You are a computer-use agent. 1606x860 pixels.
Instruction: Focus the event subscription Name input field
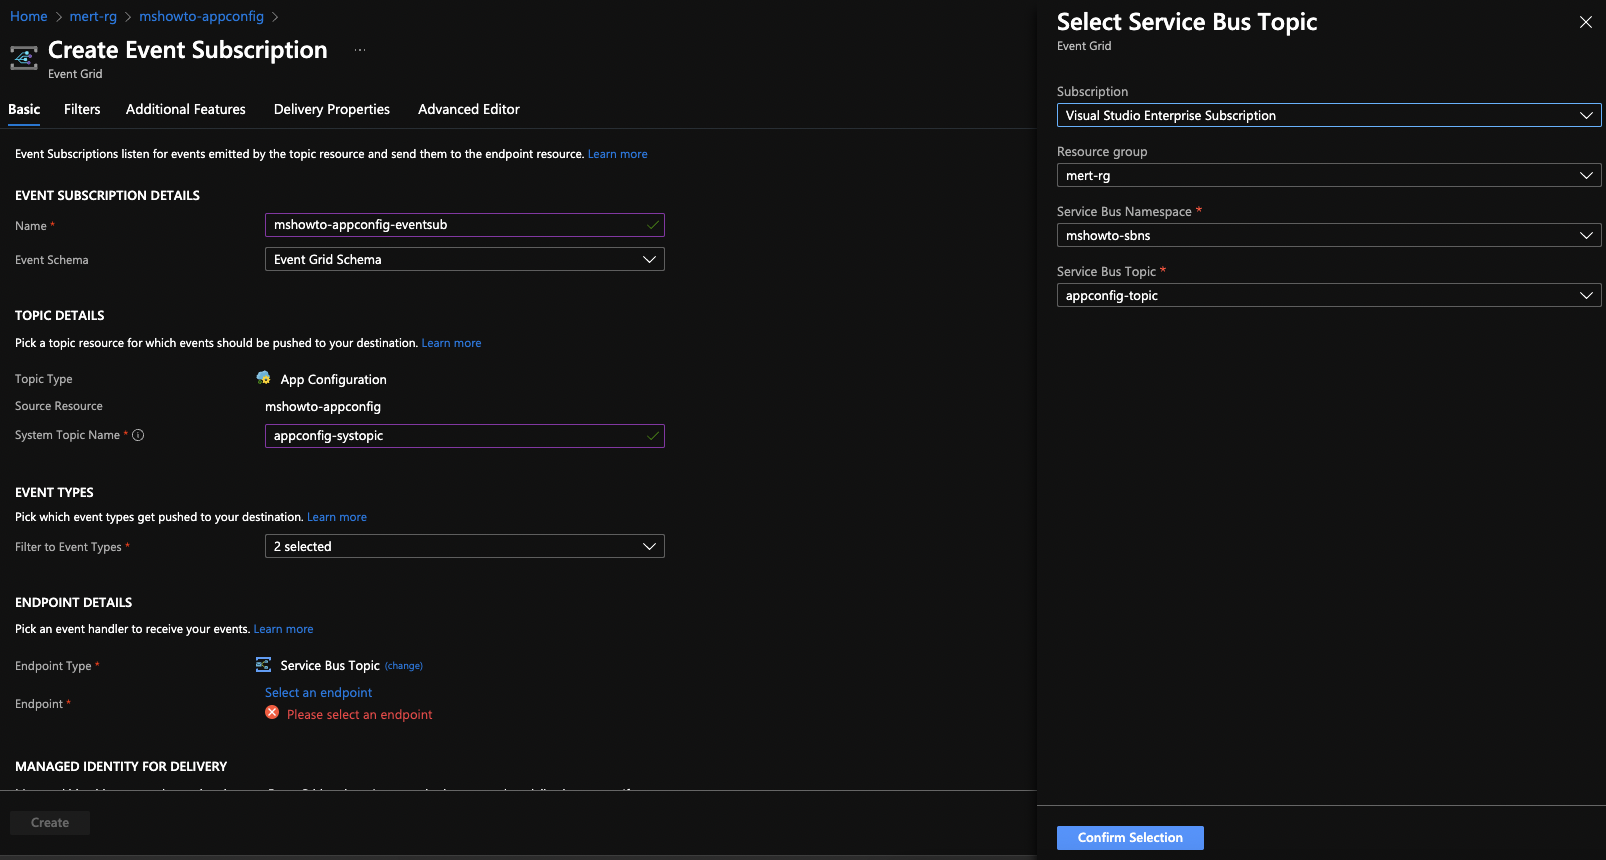click(x=464, y=225)
